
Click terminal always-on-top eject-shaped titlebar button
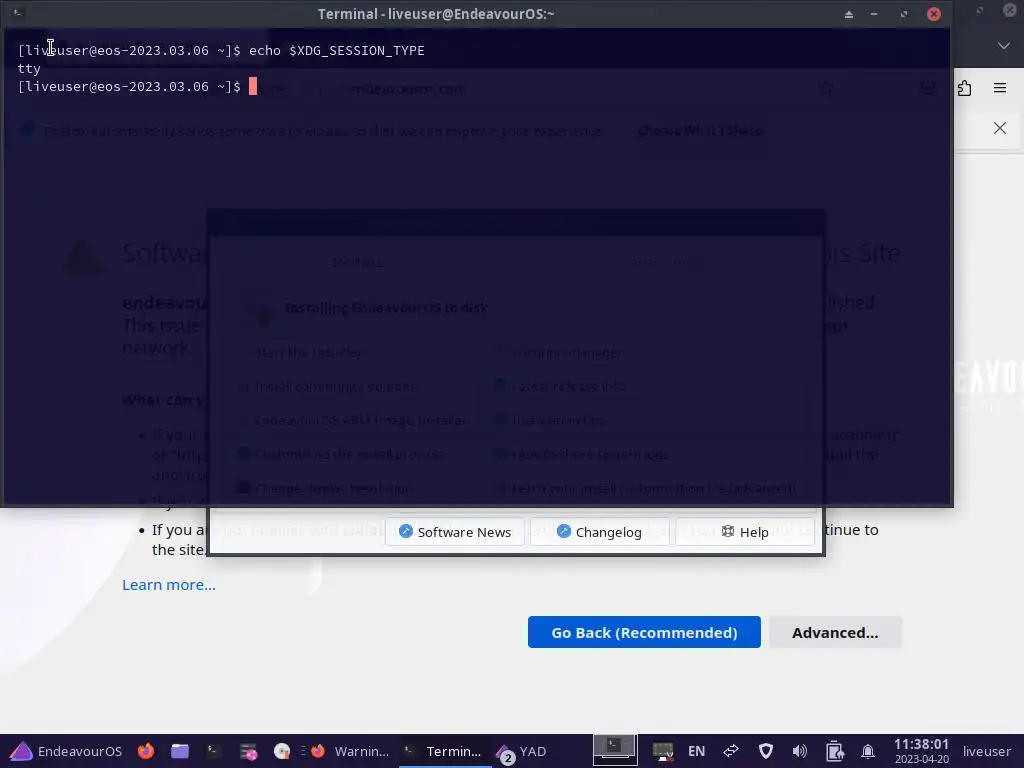(x=848, y=14)
